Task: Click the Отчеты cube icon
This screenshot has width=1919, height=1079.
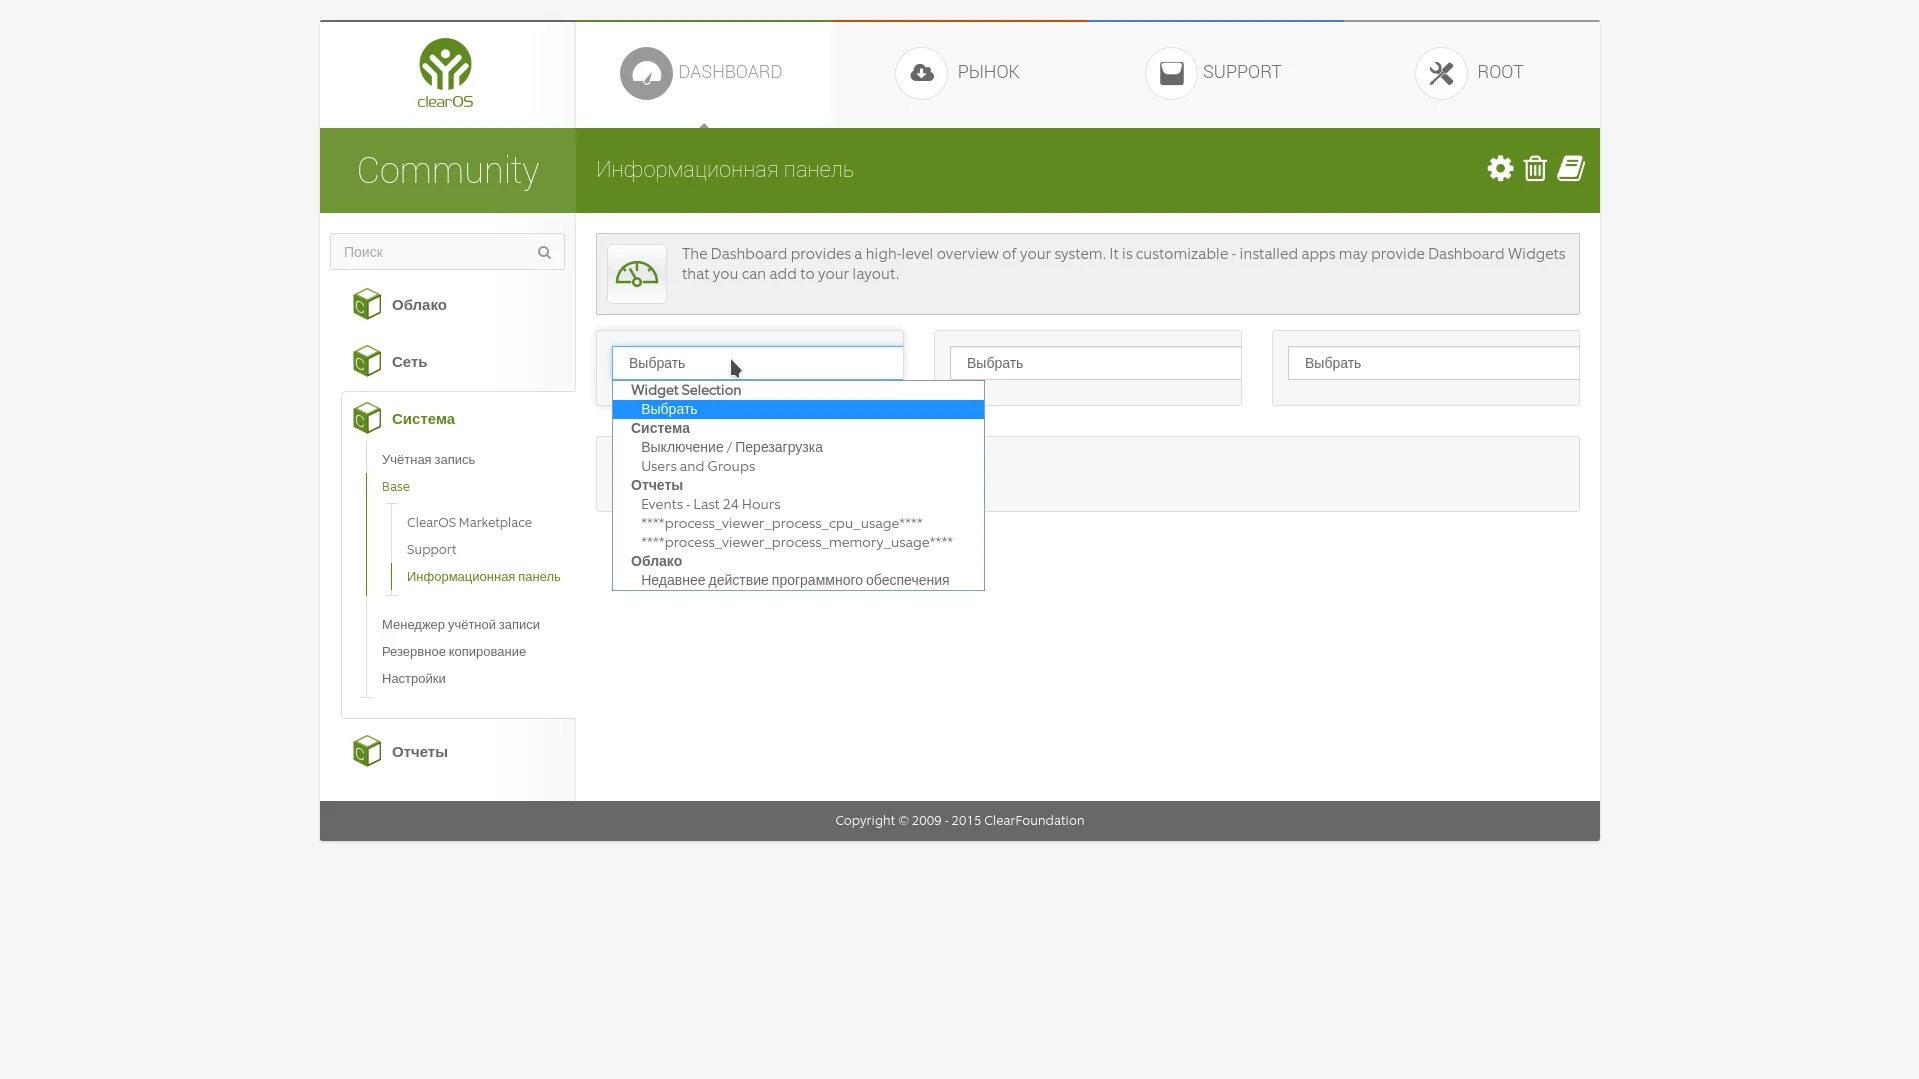Action: point(367,751)
